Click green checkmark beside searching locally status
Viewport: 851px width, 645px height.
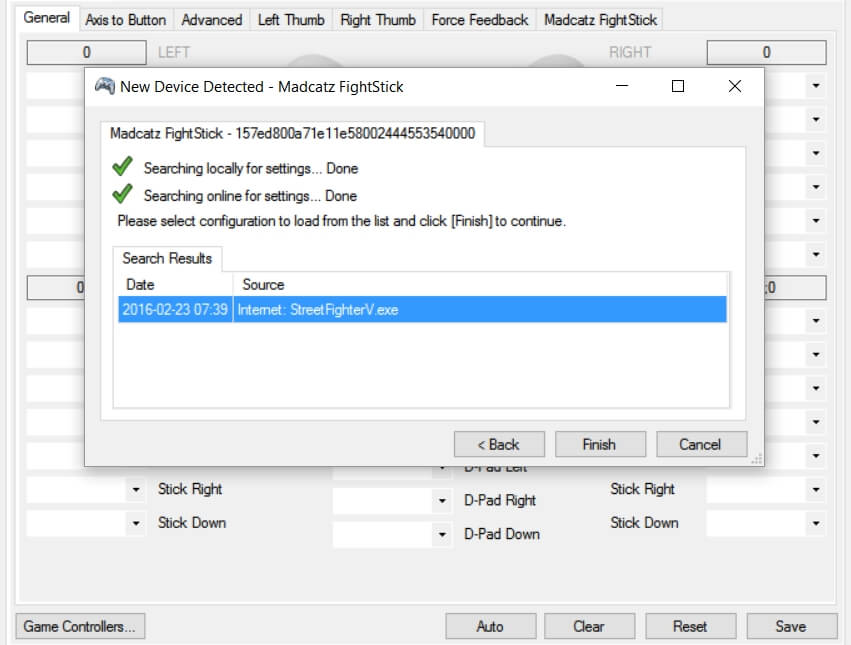tap(123, 168)
